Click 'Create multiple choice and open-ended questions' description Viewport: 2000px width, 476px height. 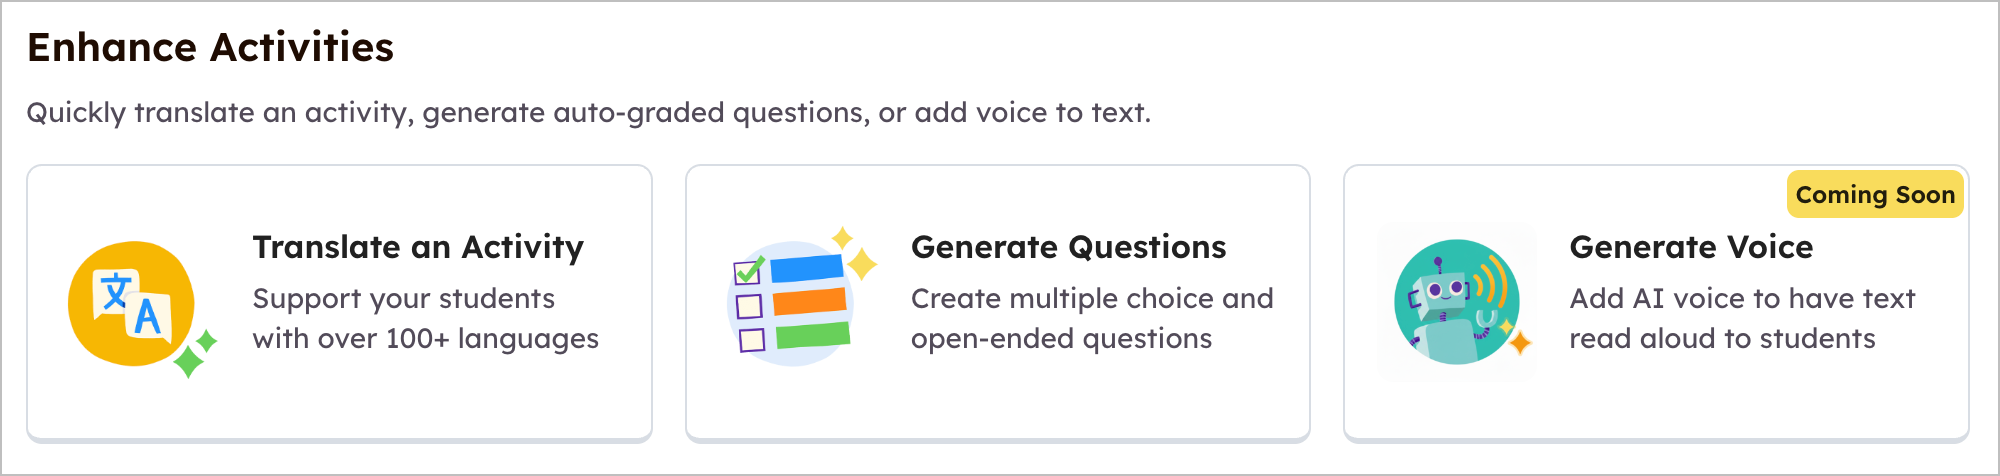pyautogui.click(x=1092, y=318)
